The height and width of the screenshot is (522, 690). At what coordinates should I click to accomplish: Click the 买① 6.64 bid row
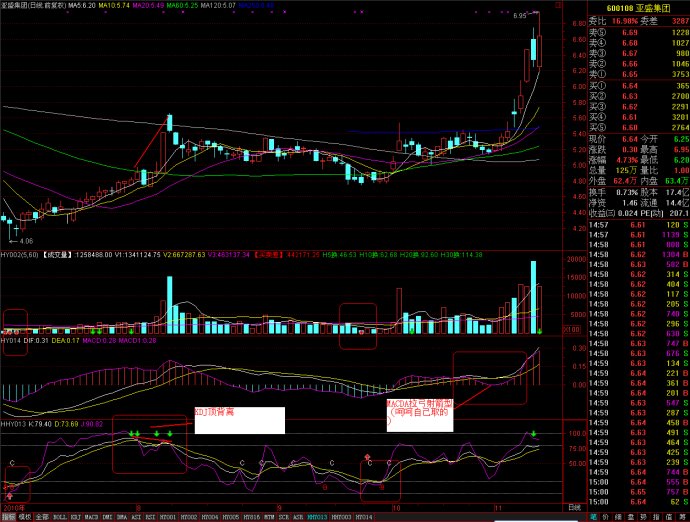point(639,85)
